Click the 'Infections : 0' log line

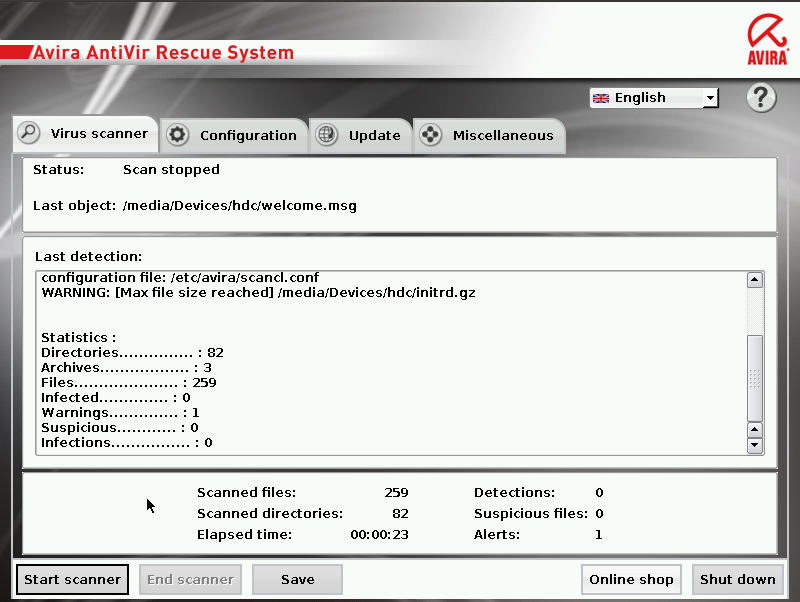click(127, 442)
